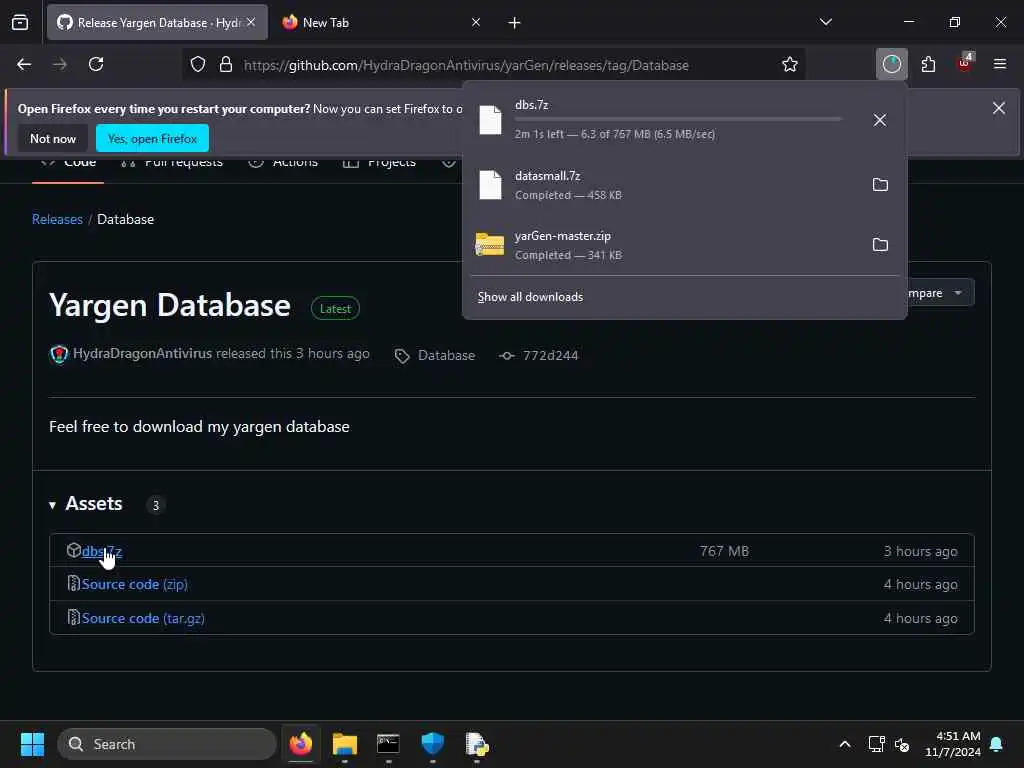Open a new browser tab
Screen dimensions: 1024x768
514,23
